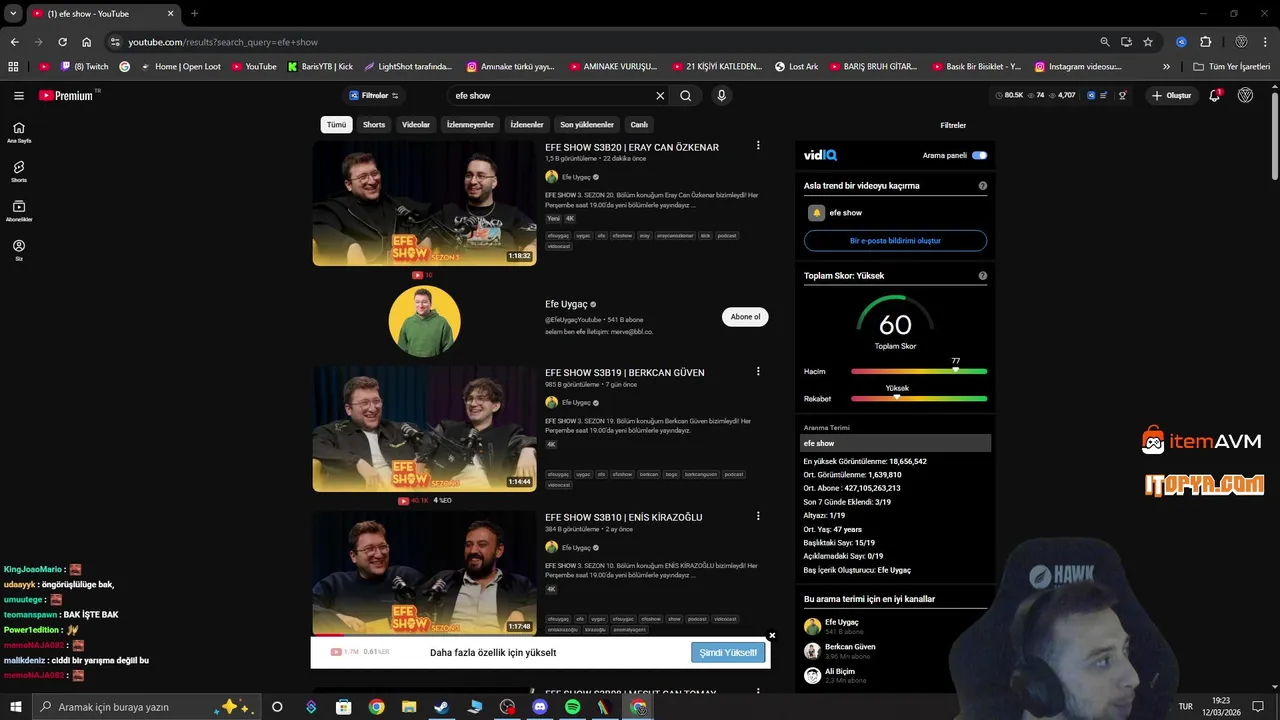The image size is (1280, 720).
Task: Select the Canlı filter chip
Action: tap(639, 125)
